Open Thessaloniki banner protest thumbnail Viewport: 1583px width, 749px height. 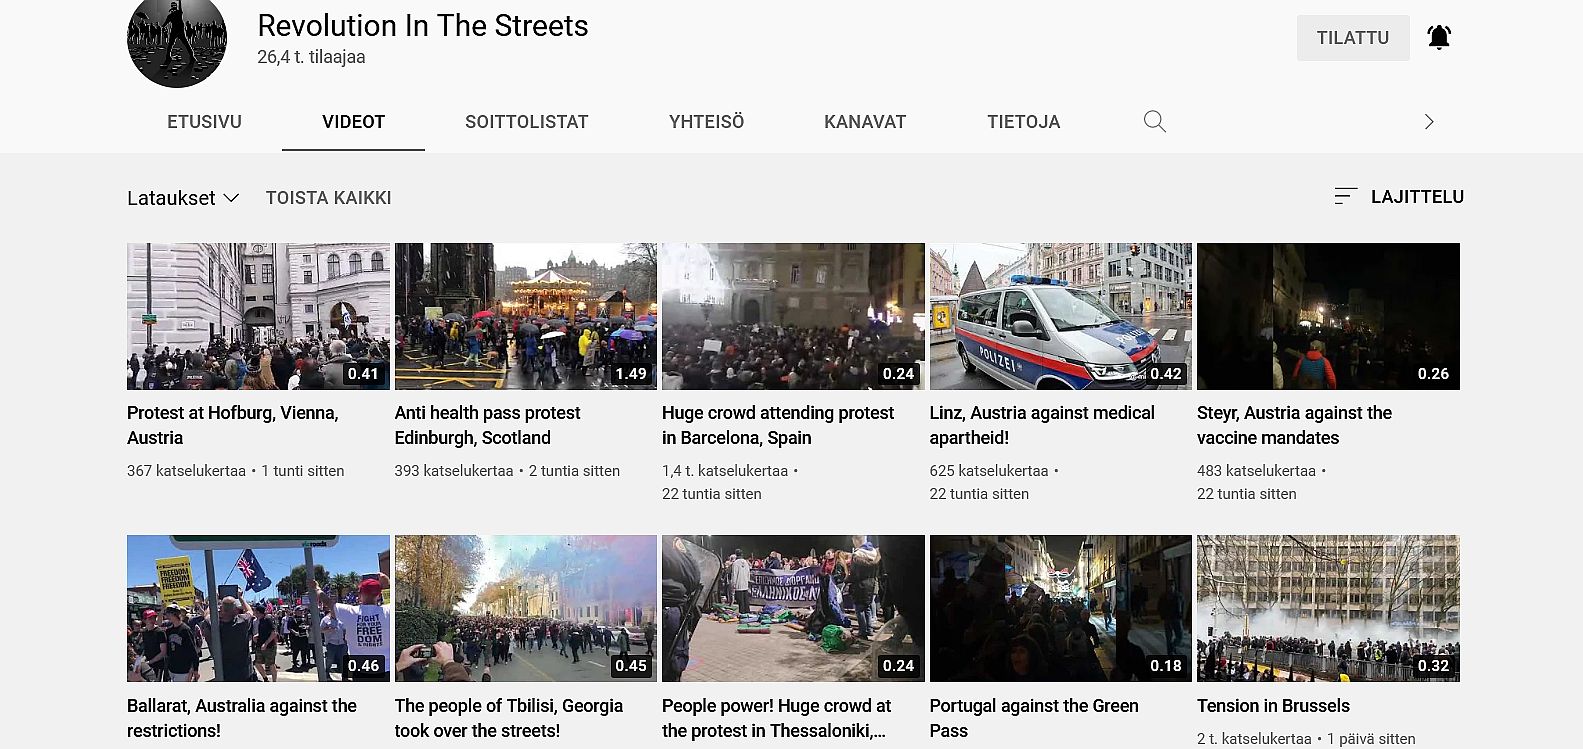pyautogui.click(x=793, y=608)
